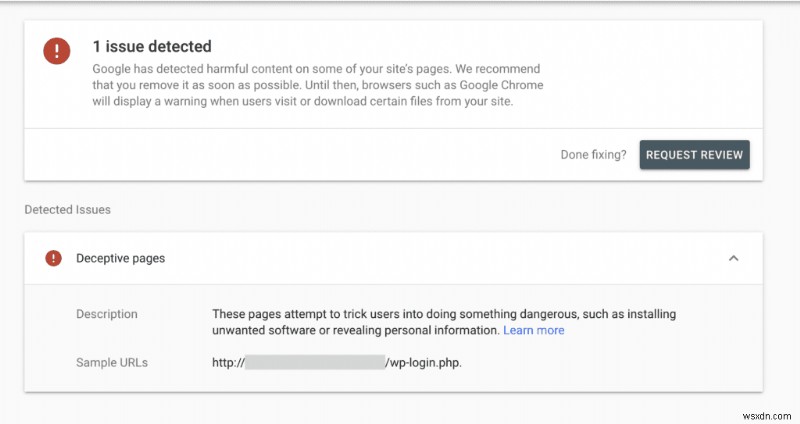This screenshot has height=424, width=800.
Task: Collapse the Deceptive pages section chevron
Action: click(x=733, y=258)
